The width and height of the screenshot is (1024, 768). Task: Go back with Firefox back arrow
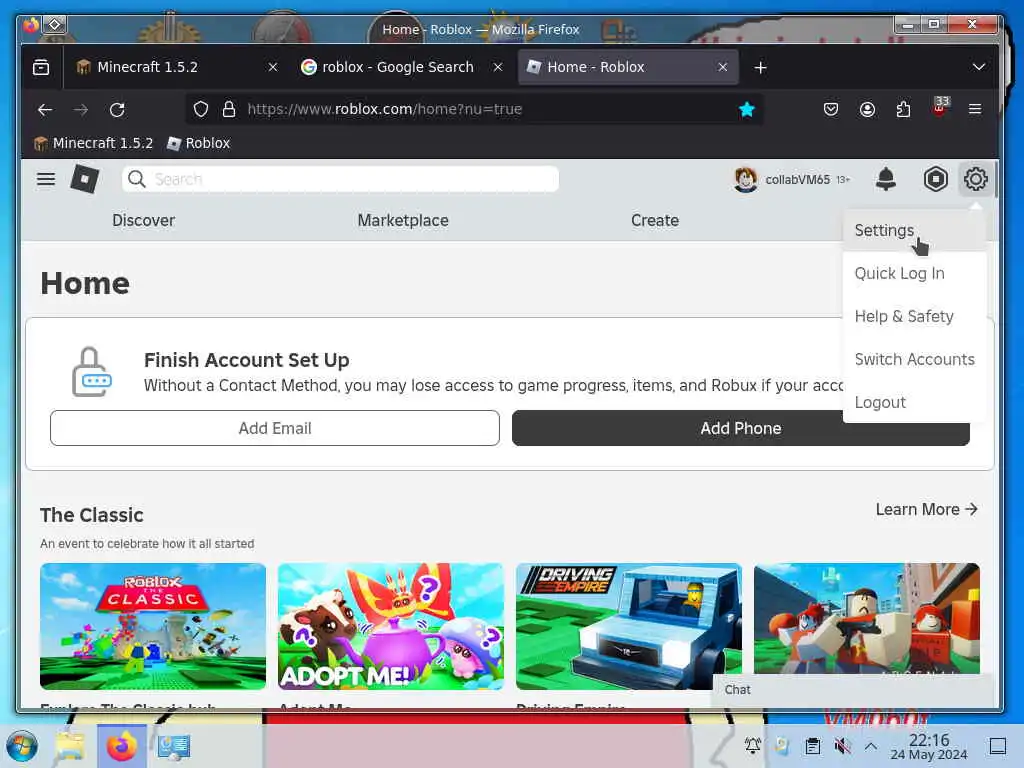45,109
